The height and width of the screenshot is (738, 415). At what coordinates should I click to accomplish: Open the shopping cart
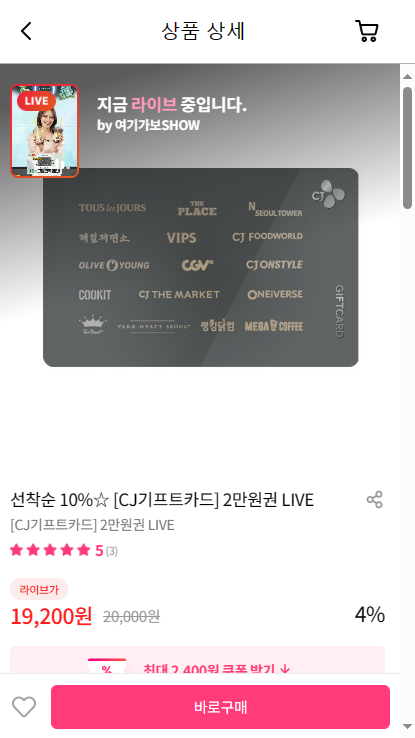pyautogui.click(x=367, y=31)
